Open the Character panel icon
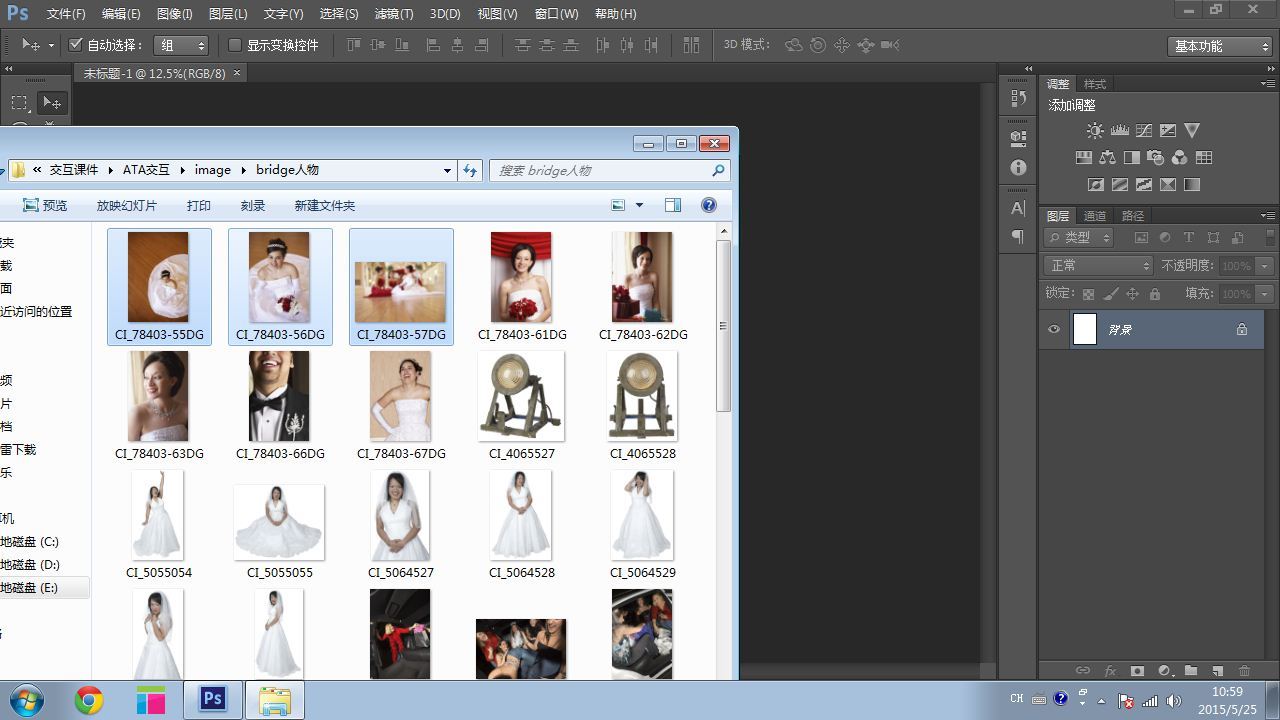This screenshot has width=1280, height=720. tap(1018, 208)
